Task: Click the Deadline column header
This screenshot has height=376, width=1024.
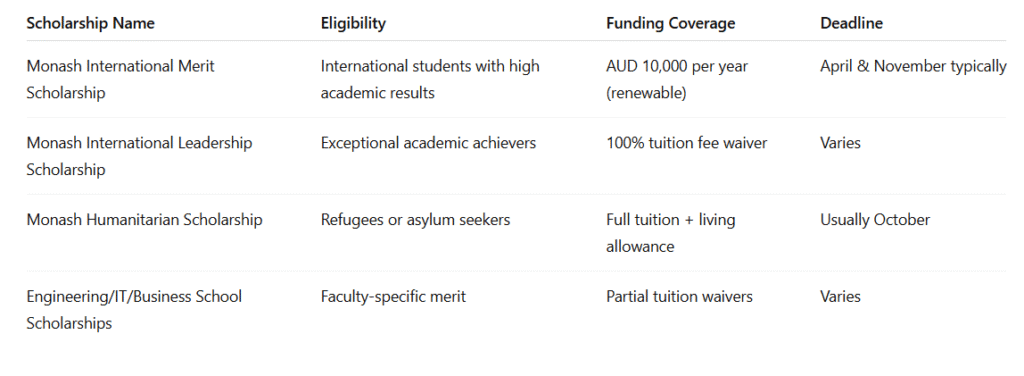Action: (x=852, y=24)
